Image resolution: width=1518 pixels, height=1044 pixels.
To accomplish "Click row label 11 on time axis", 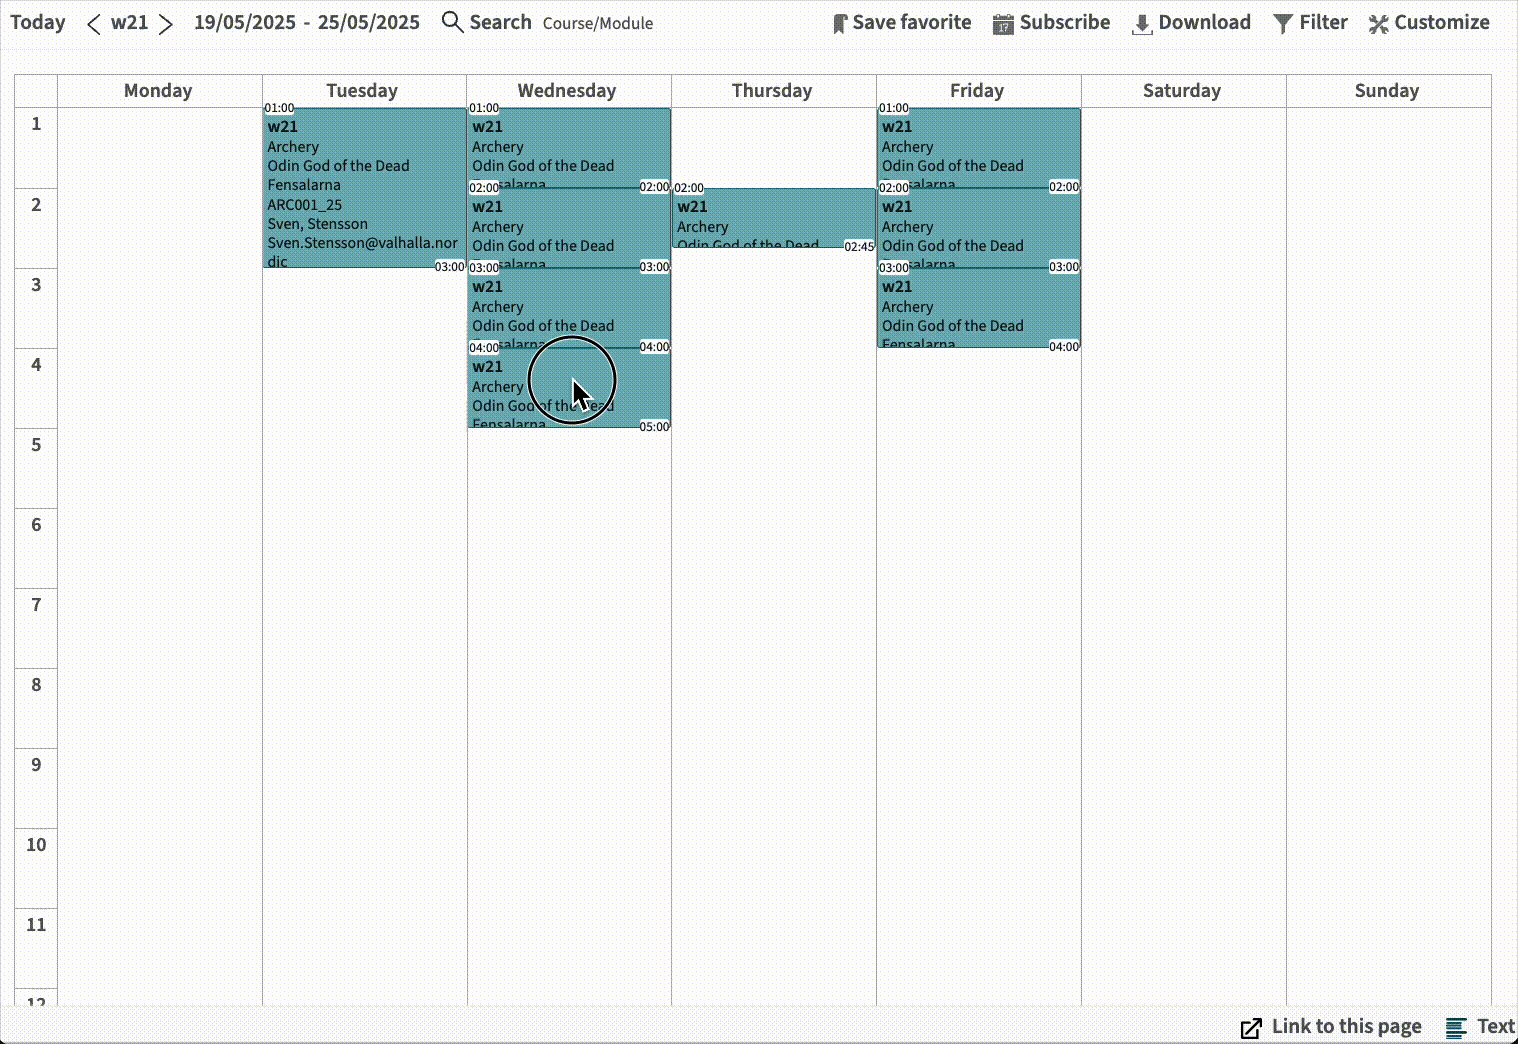I will [36, 924].
